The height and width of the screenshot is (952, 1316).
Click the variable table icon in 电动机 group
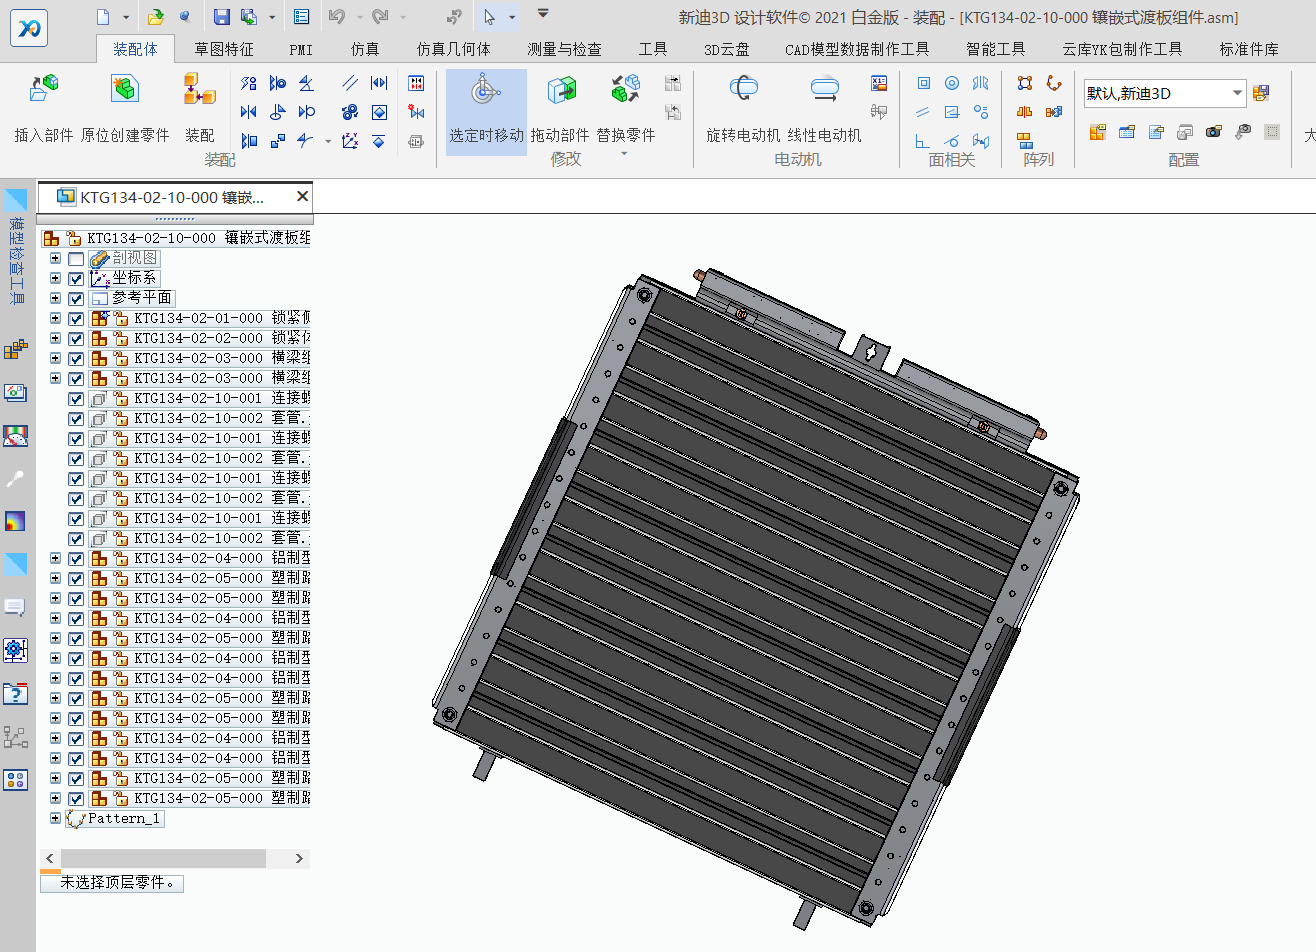[879, 83]
